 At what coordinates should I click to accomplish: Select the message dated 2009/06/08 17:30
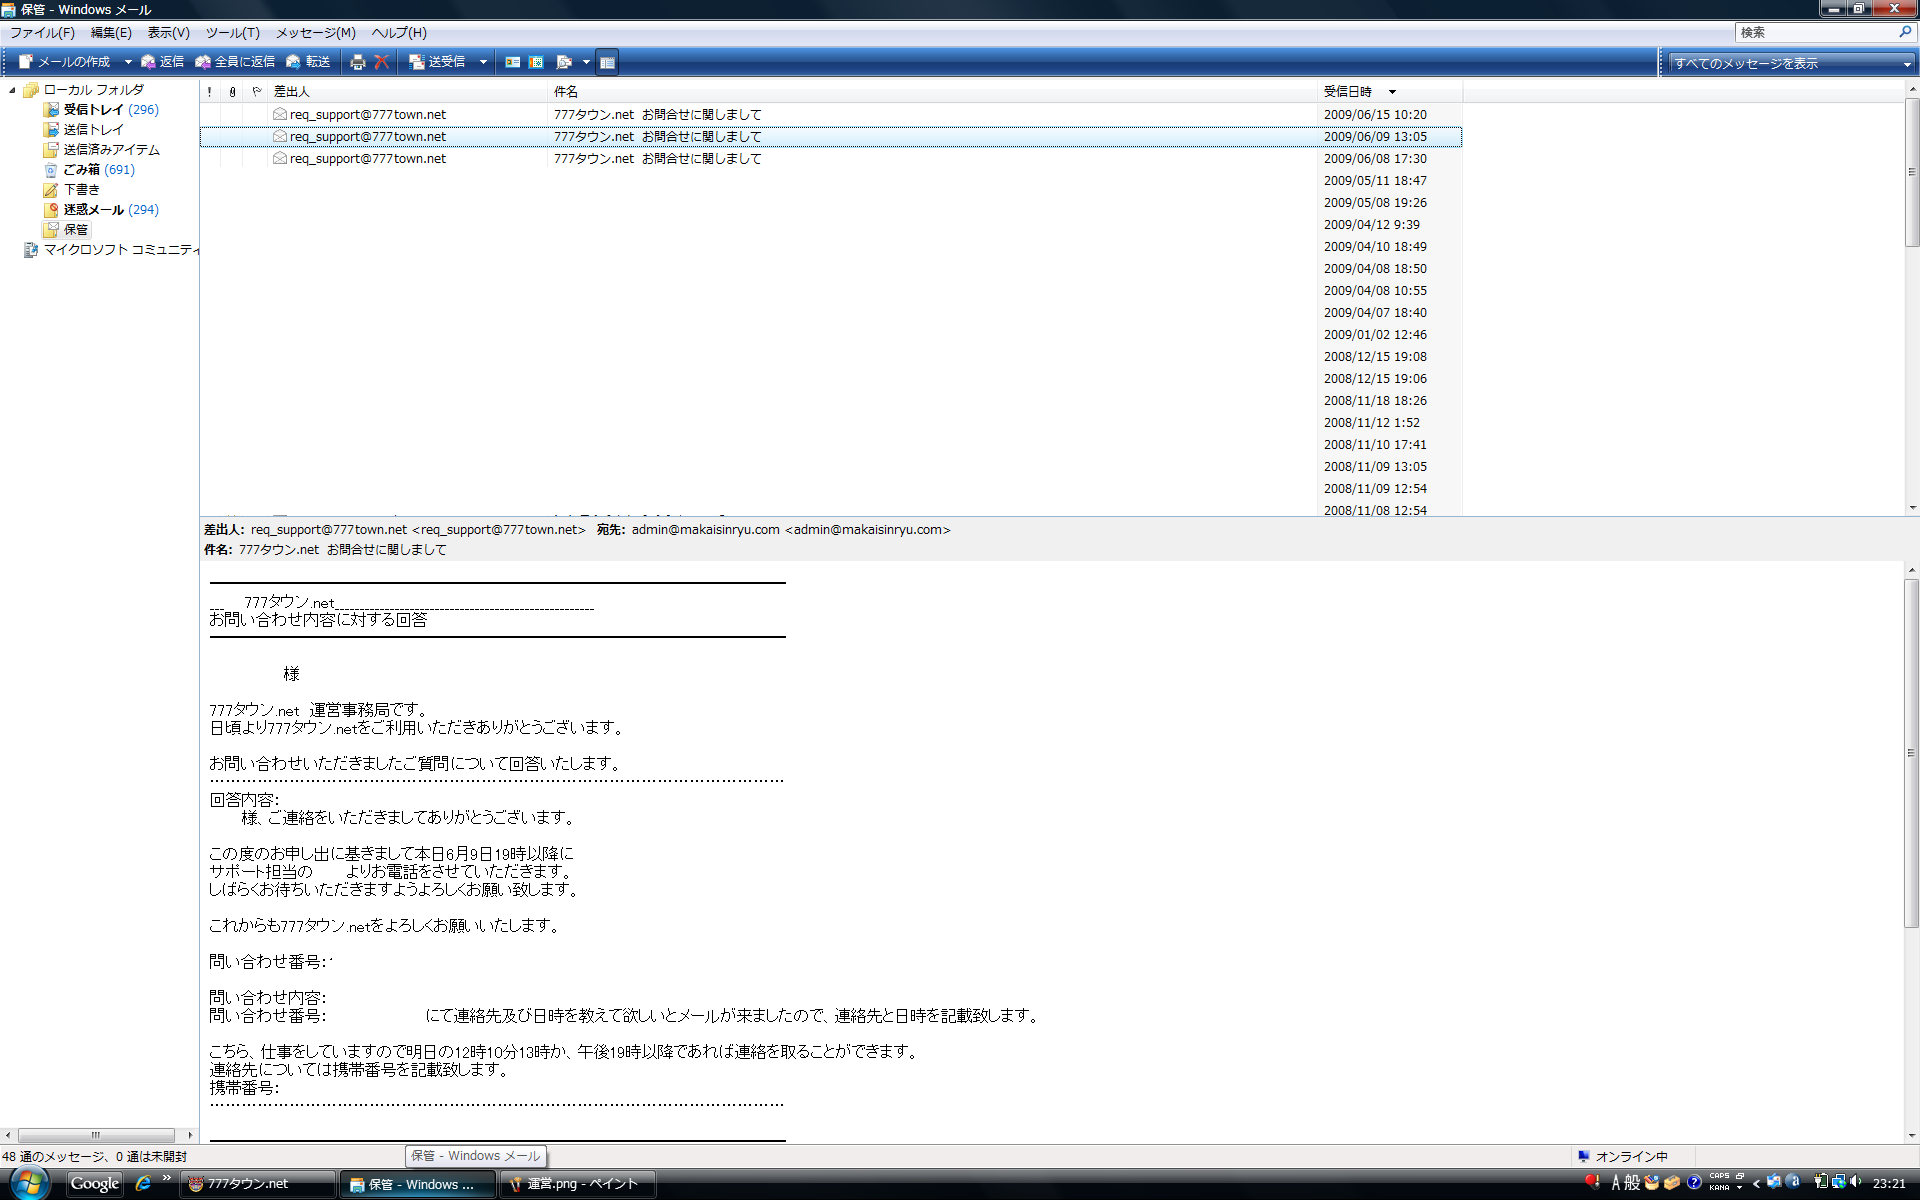pyautogui.click(x=831, y=159)
